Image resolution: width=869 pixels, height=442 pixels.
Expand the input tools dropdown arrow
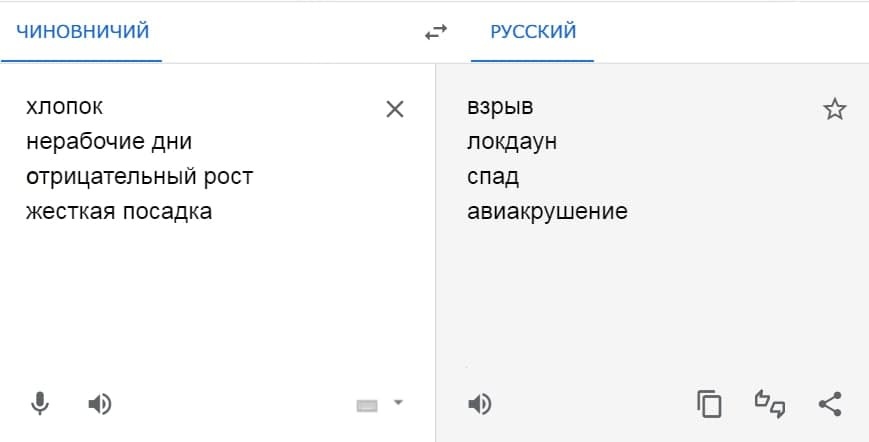pyautogui.click(x=398, y=403)
